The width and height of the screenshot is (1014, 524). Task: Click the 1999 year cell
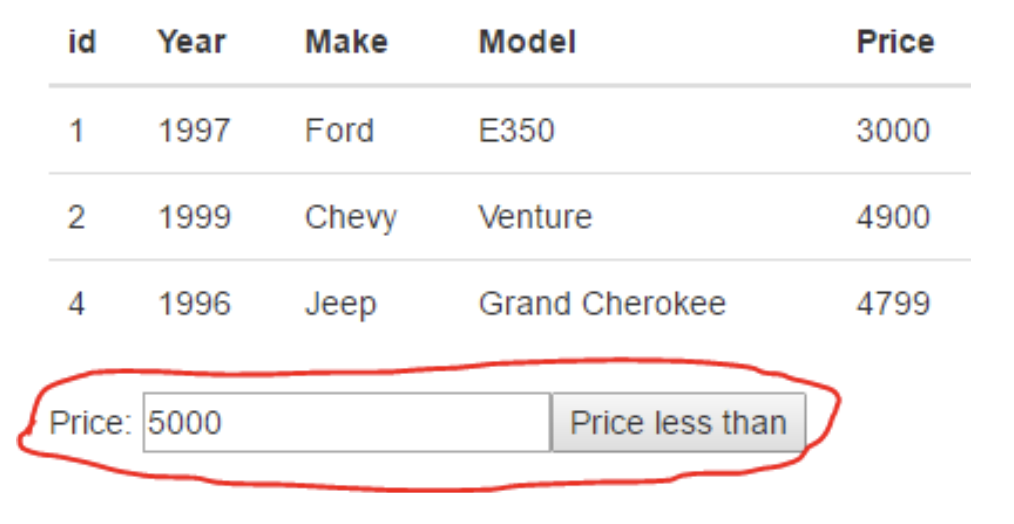194,217
